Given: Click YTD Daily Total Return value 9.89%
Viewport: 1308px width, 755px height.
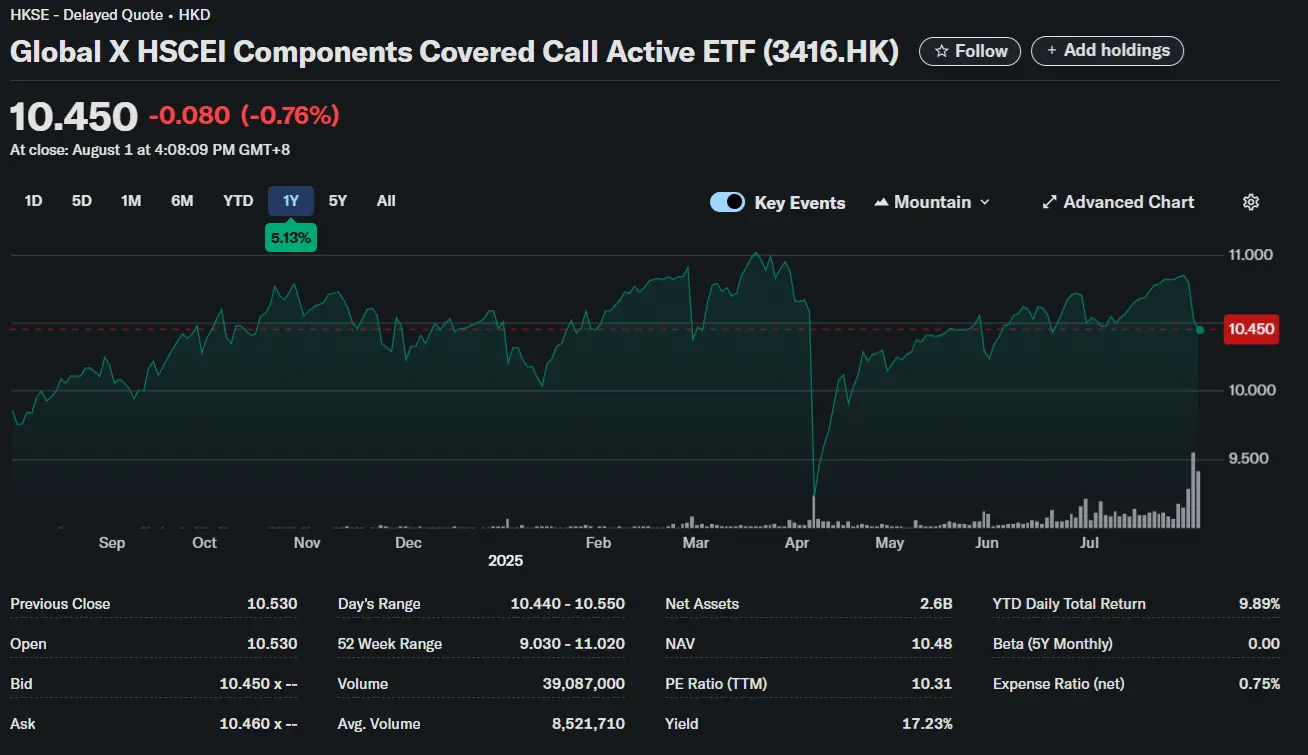Looking at the screenshot, I should tap(1259, 604).
